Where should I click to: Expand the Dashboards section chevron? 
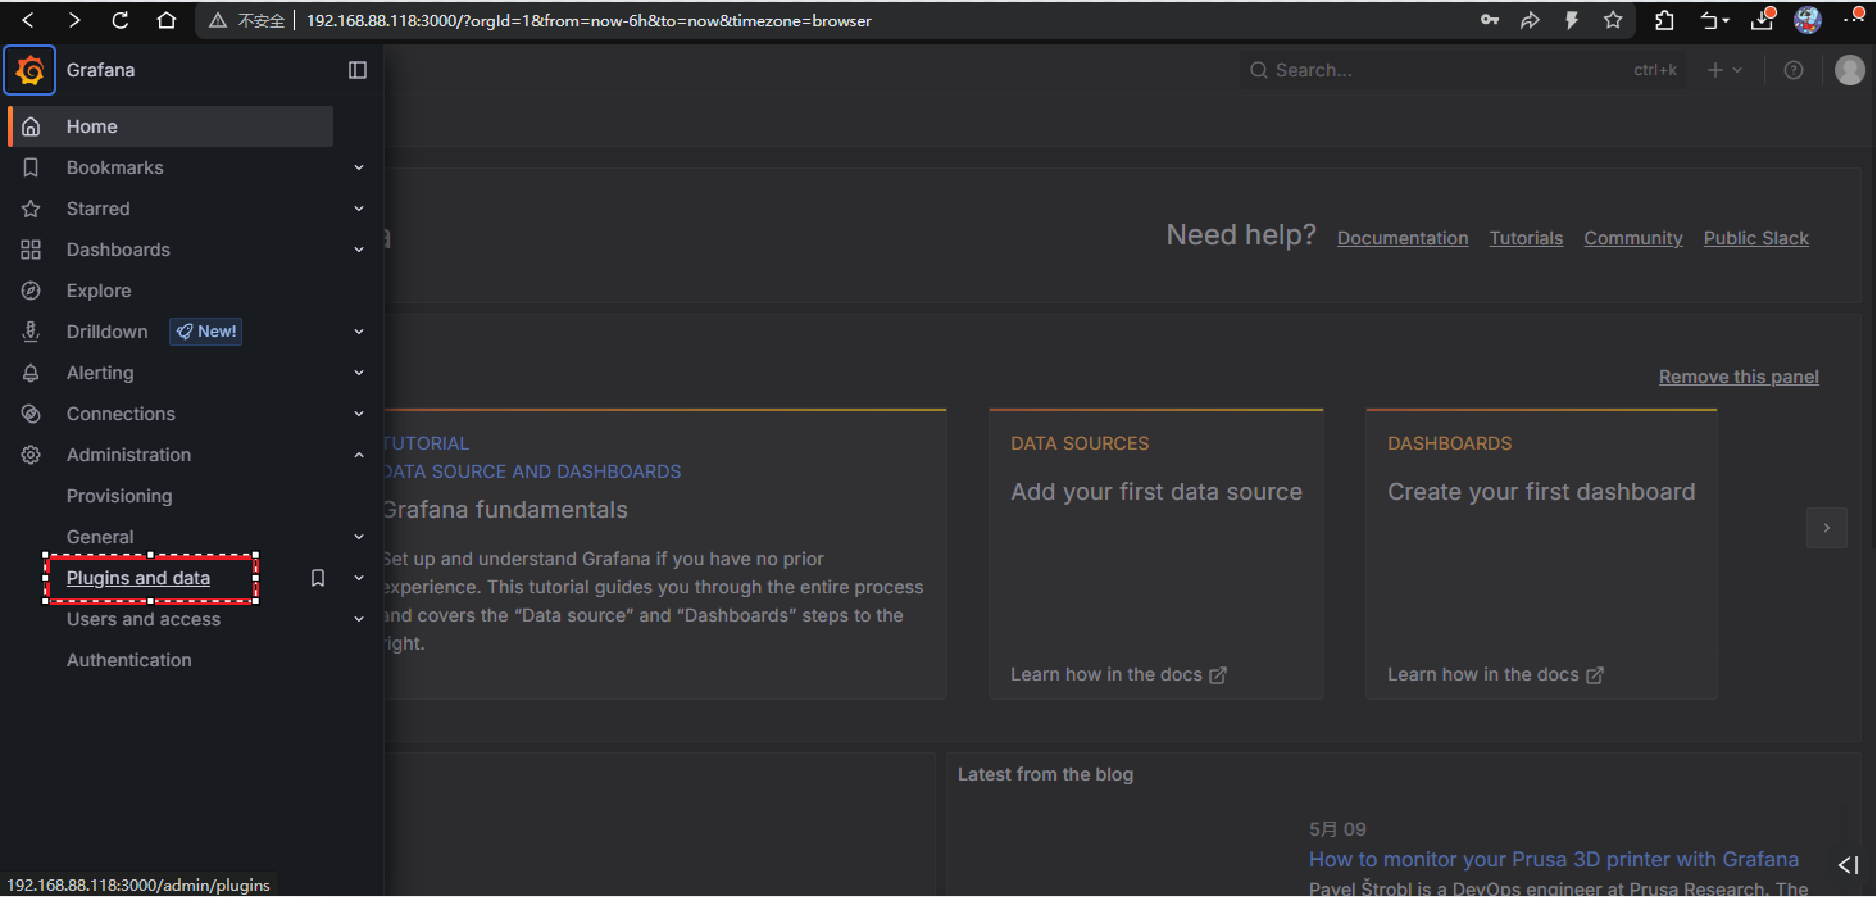click(x=359, y=250)
